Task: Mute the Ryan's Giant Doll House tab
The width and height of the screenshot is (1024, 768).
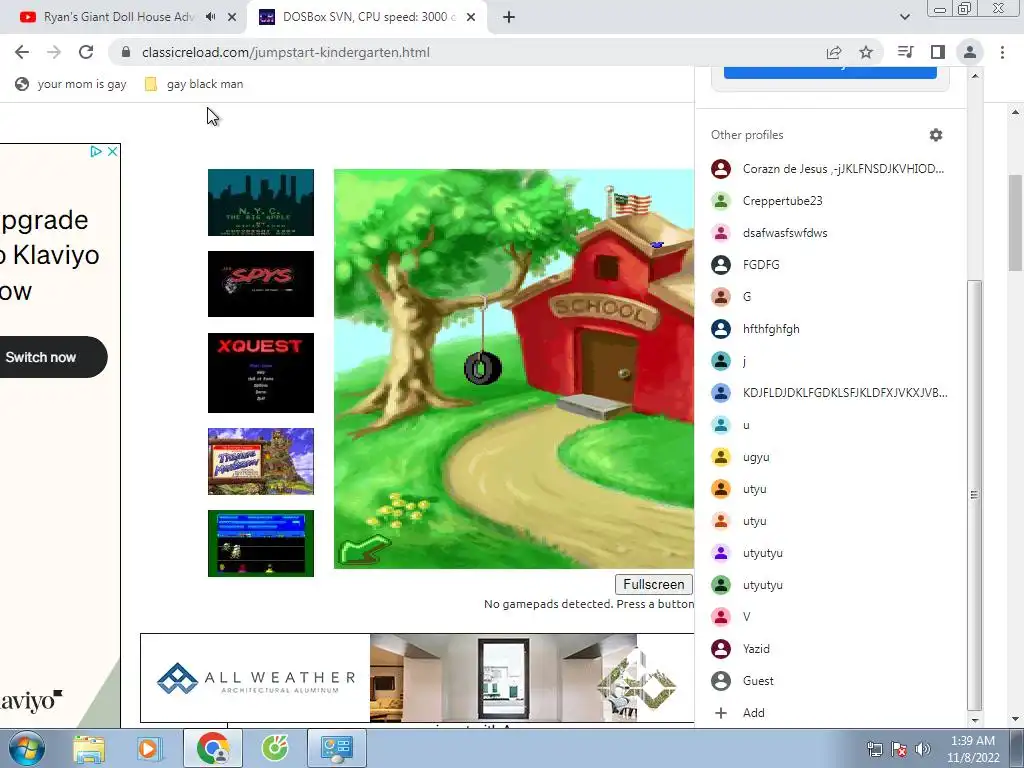Action: click(210, 17)
